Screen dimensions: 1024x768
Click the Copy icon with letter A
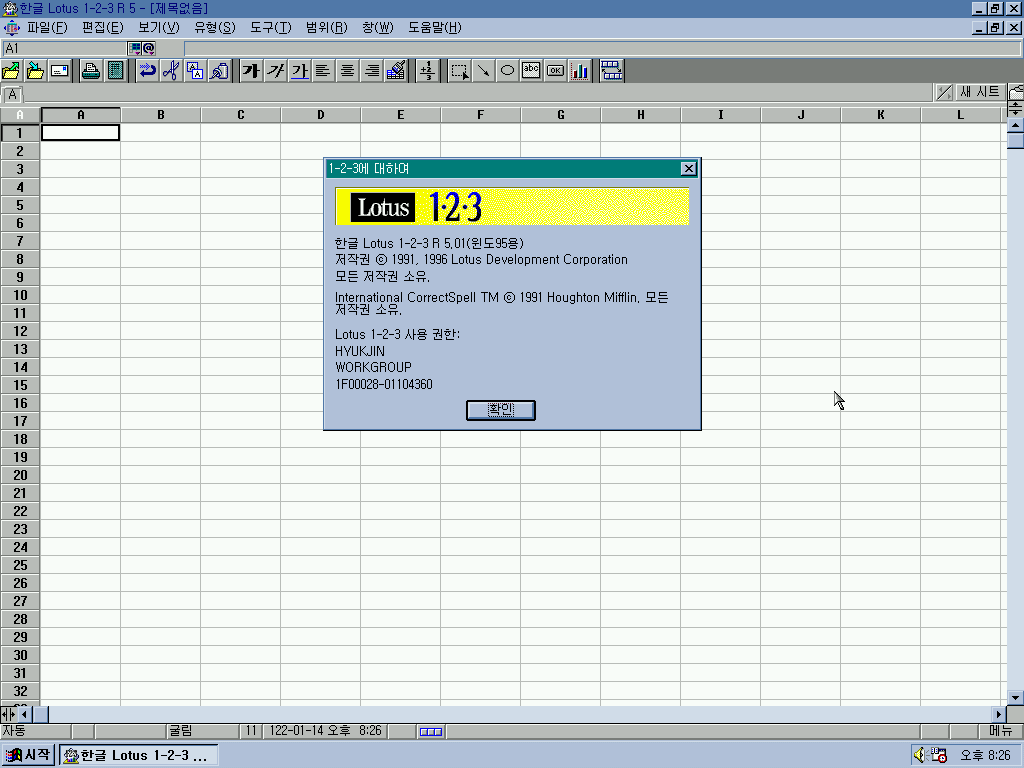click(x=195, y=71)
